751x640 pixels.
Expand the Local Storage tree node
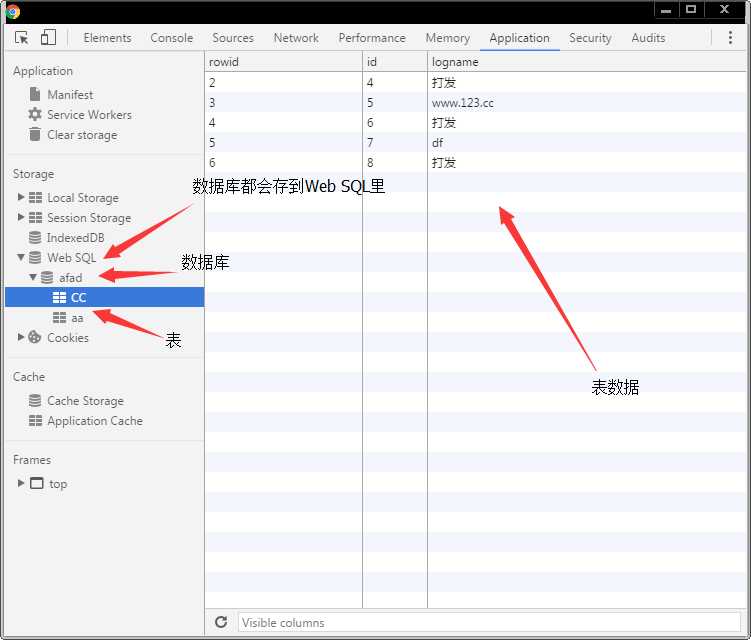tap(21, 197)
